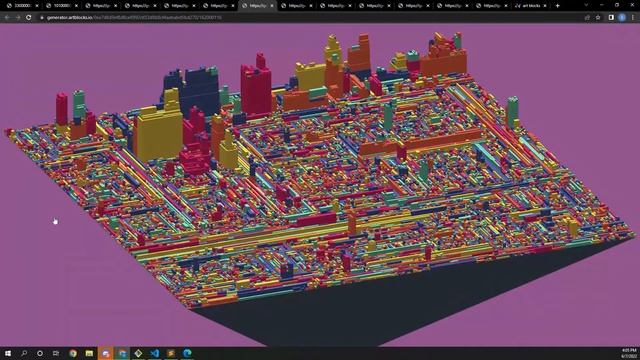Click the share page icon in address bar
The width and height of the screenshot is (640, 360).
click(x=587, y=18)
